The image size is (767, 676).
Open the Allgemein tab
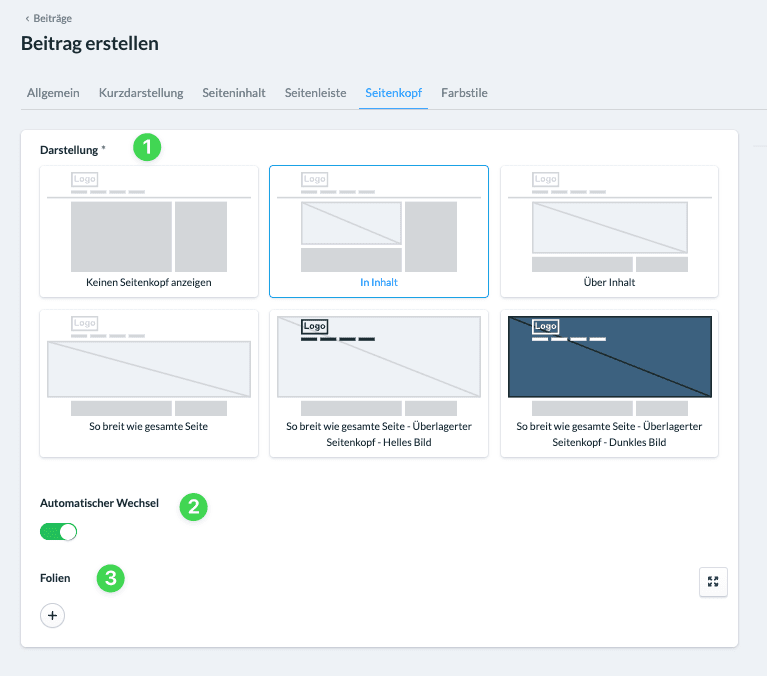click(x=53, y=93)
